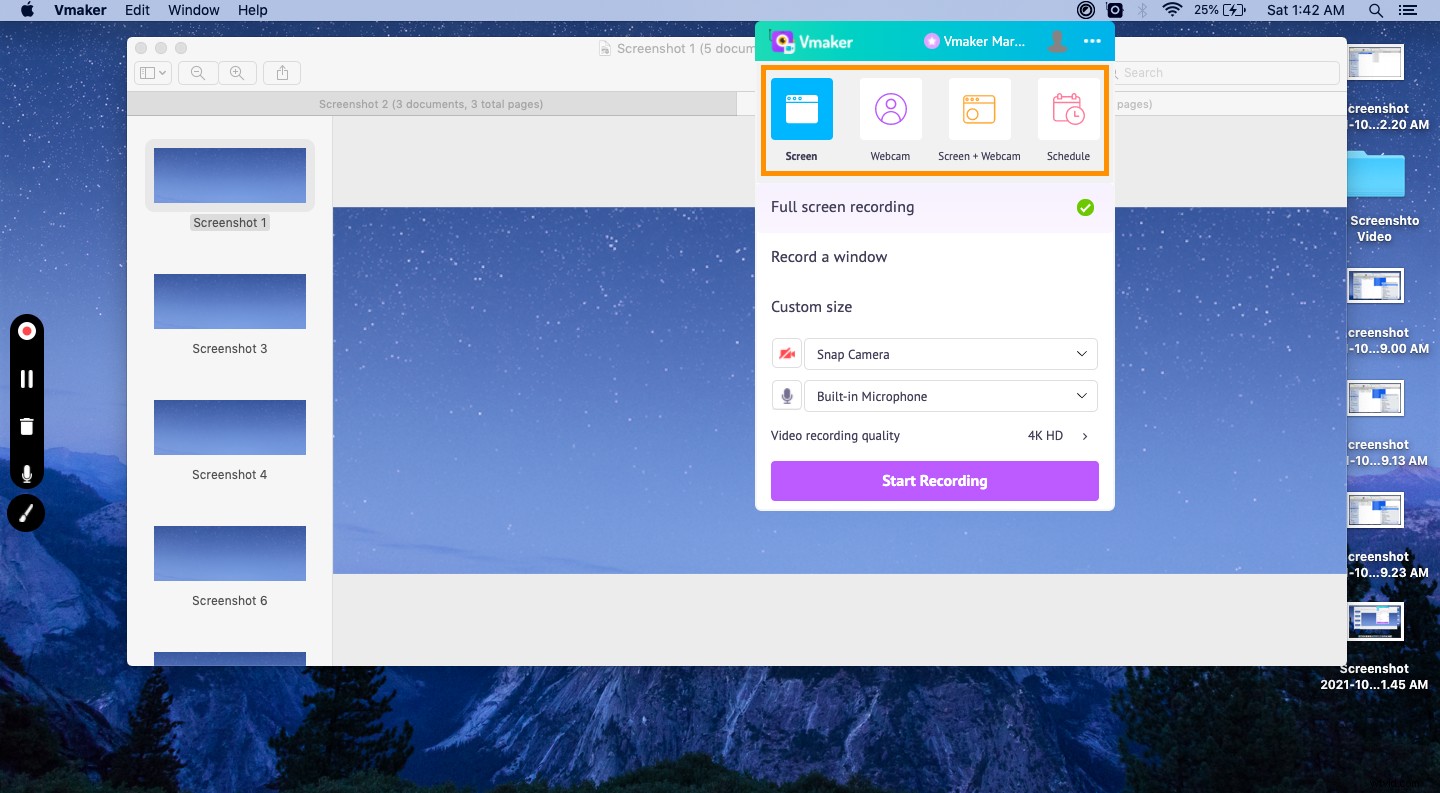
Task: Click the trash icon on the floating toolbar
Action: (x=27, y=426)
